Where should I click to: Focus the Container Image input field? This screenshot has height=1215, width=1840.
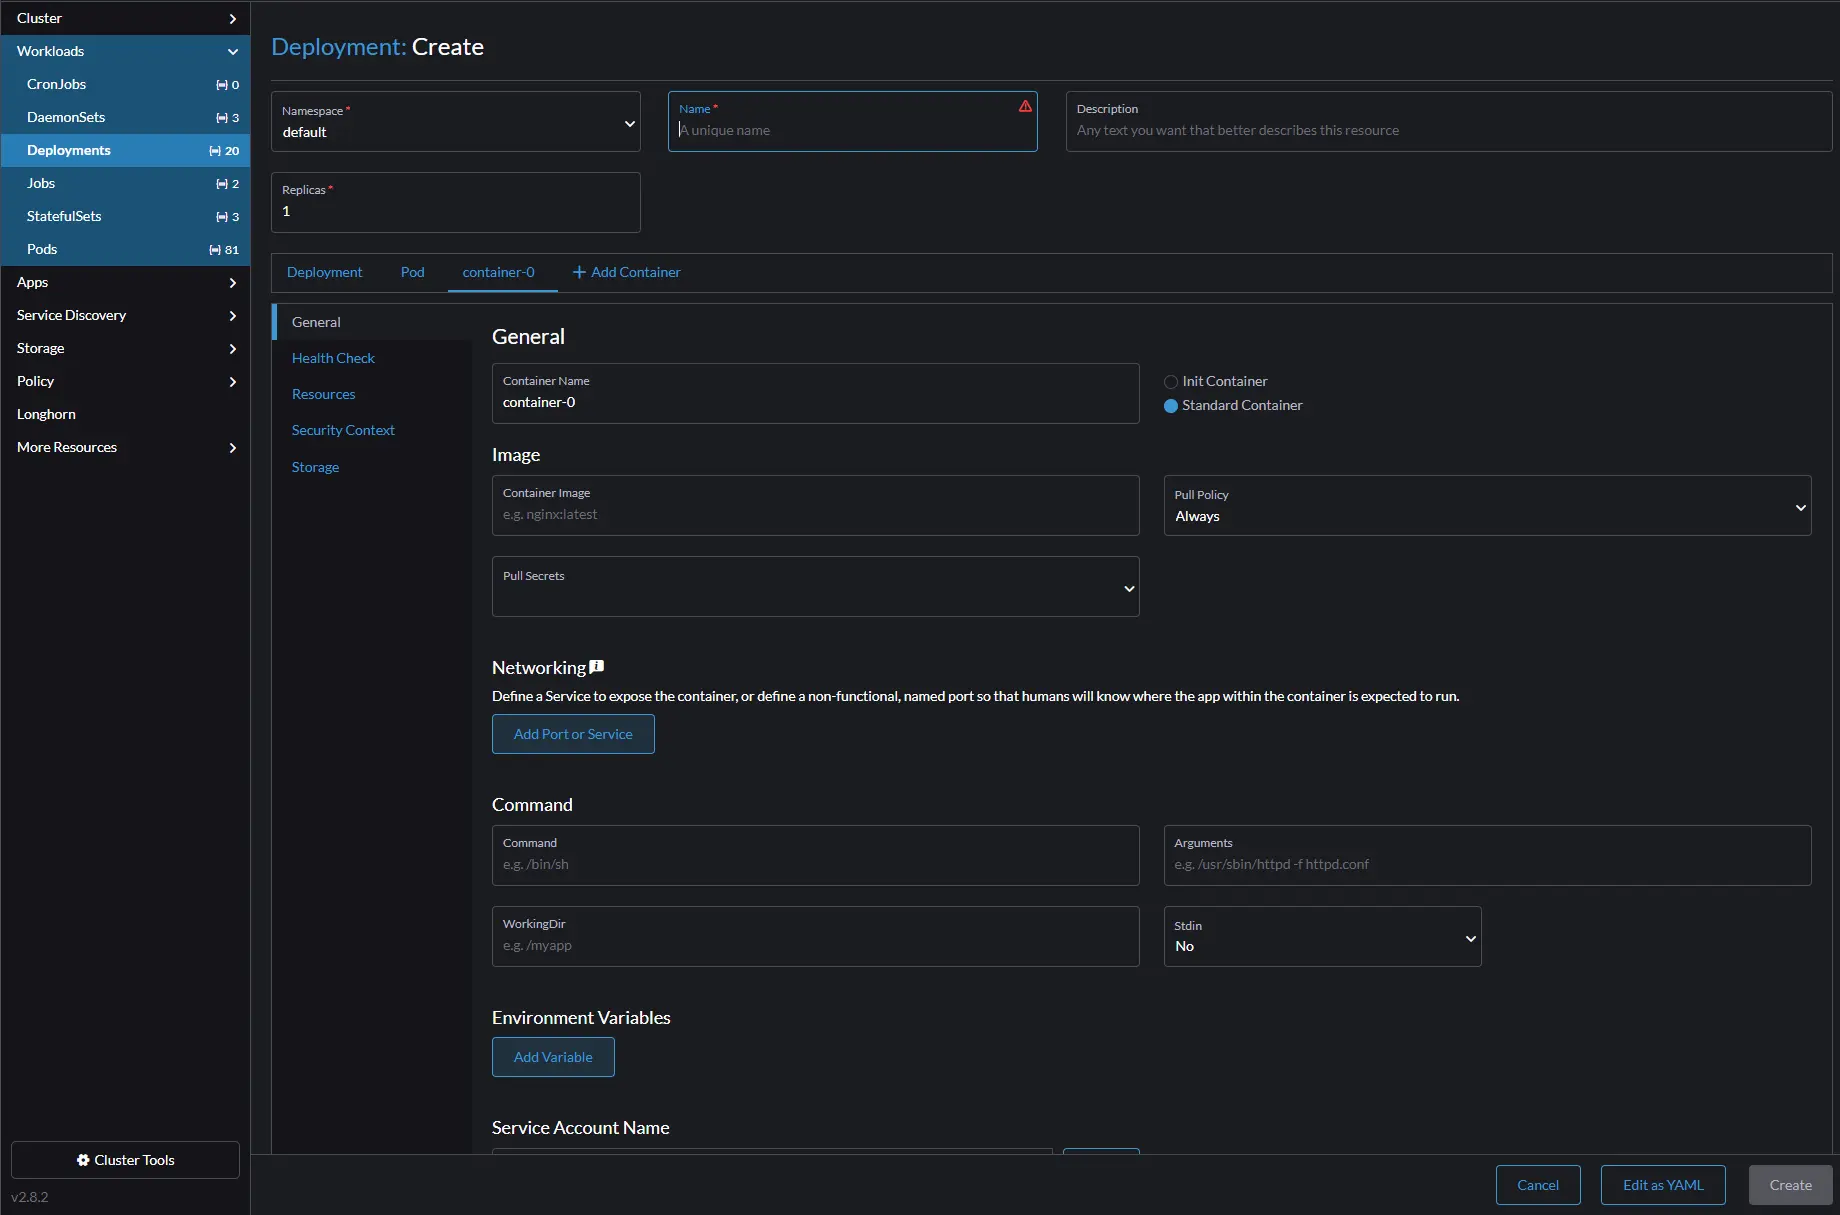815,515
